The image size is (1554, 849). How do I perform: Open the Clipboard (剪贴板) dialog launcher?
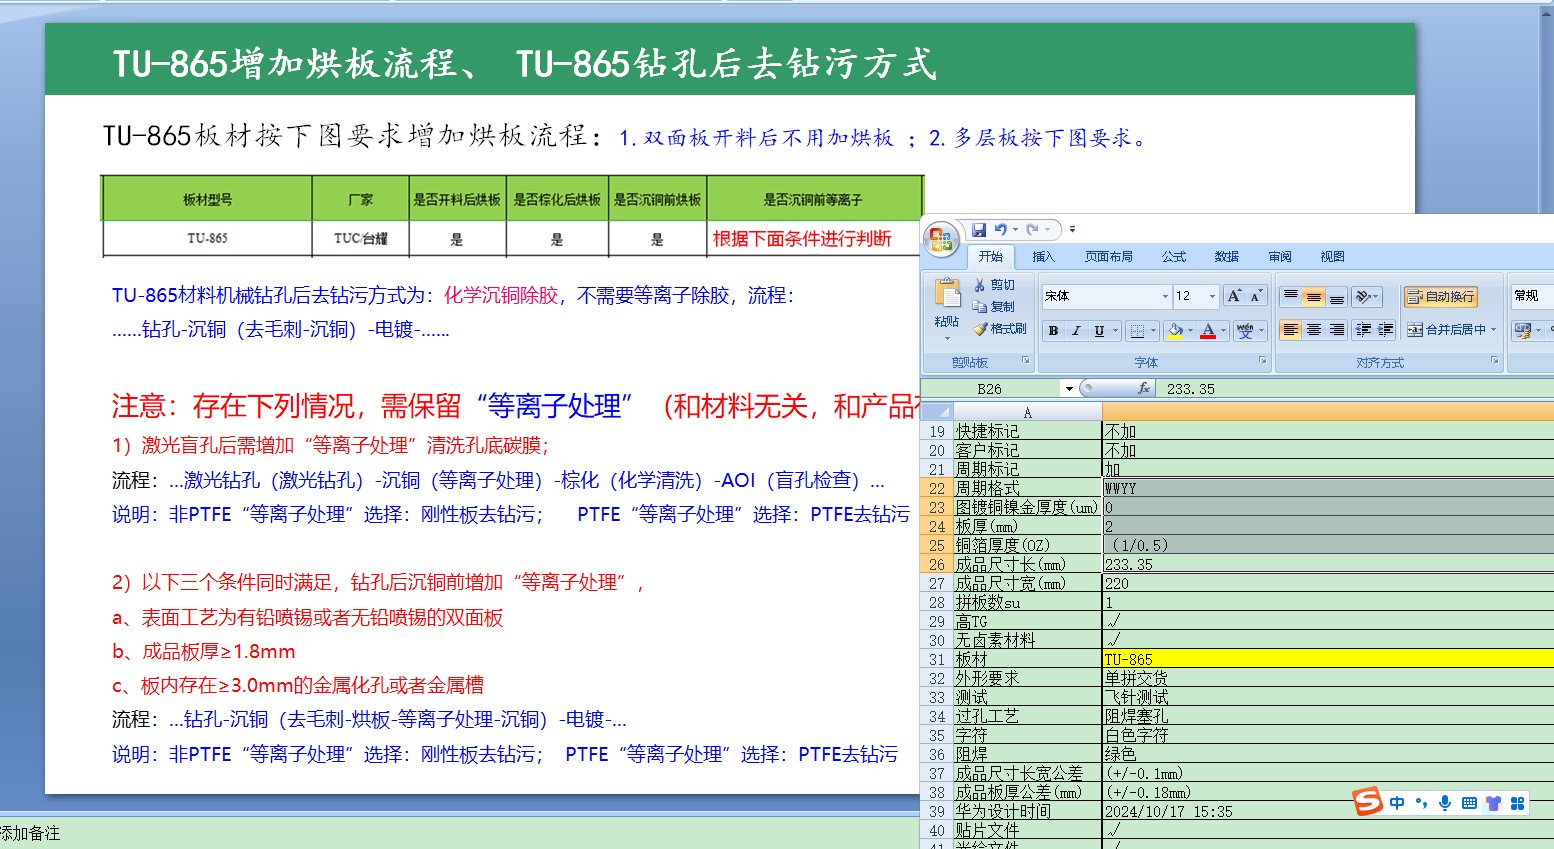point(1026,361)
